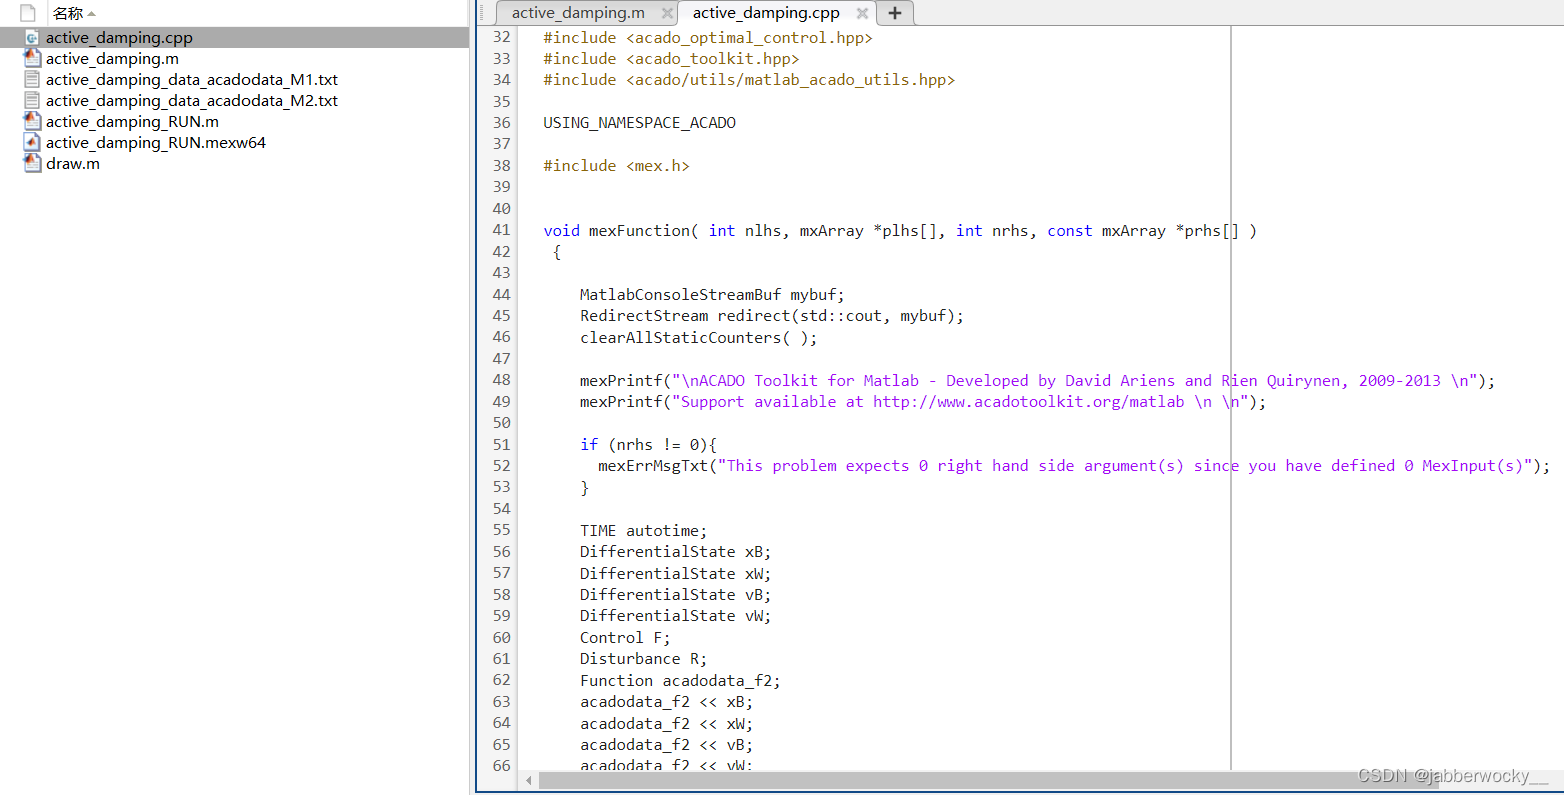Select active_damping_data_acadodata_M2.txt in file list
Image resolution: width=1564 pixels, height=795 pixels.
point(192,101)
